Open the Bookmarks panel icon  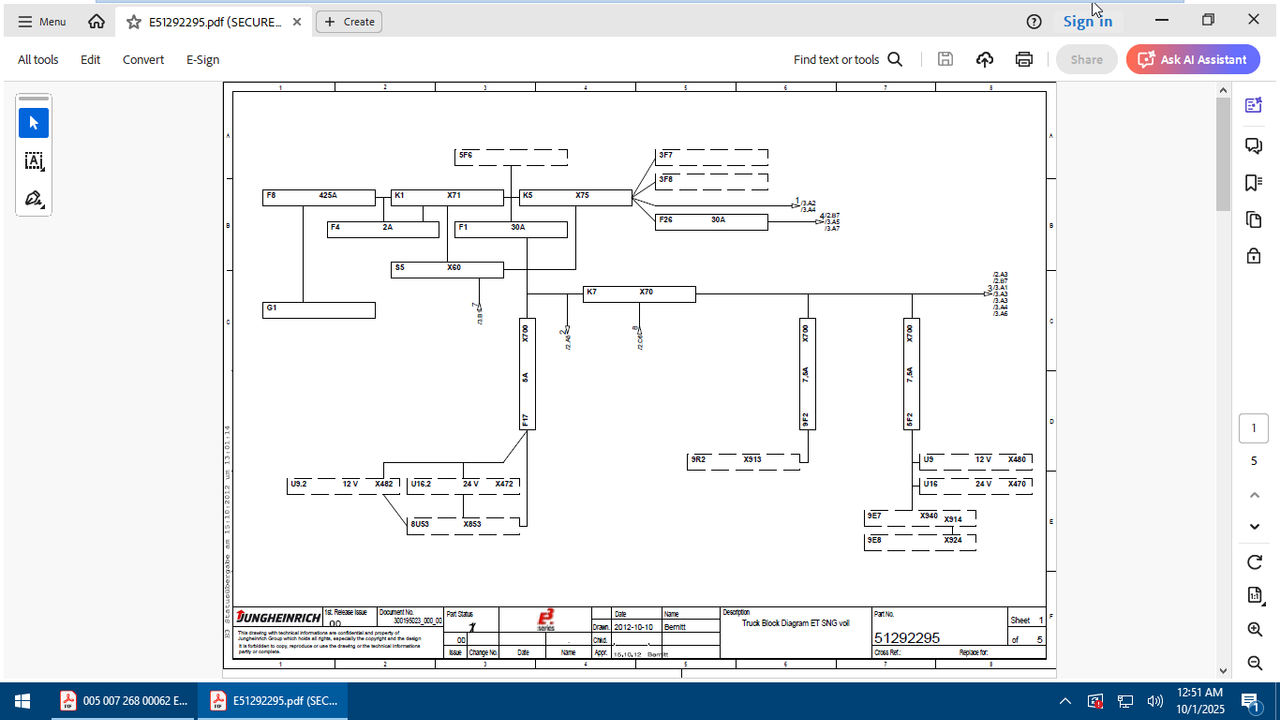pyautogui.click(x=1253, y=182)
